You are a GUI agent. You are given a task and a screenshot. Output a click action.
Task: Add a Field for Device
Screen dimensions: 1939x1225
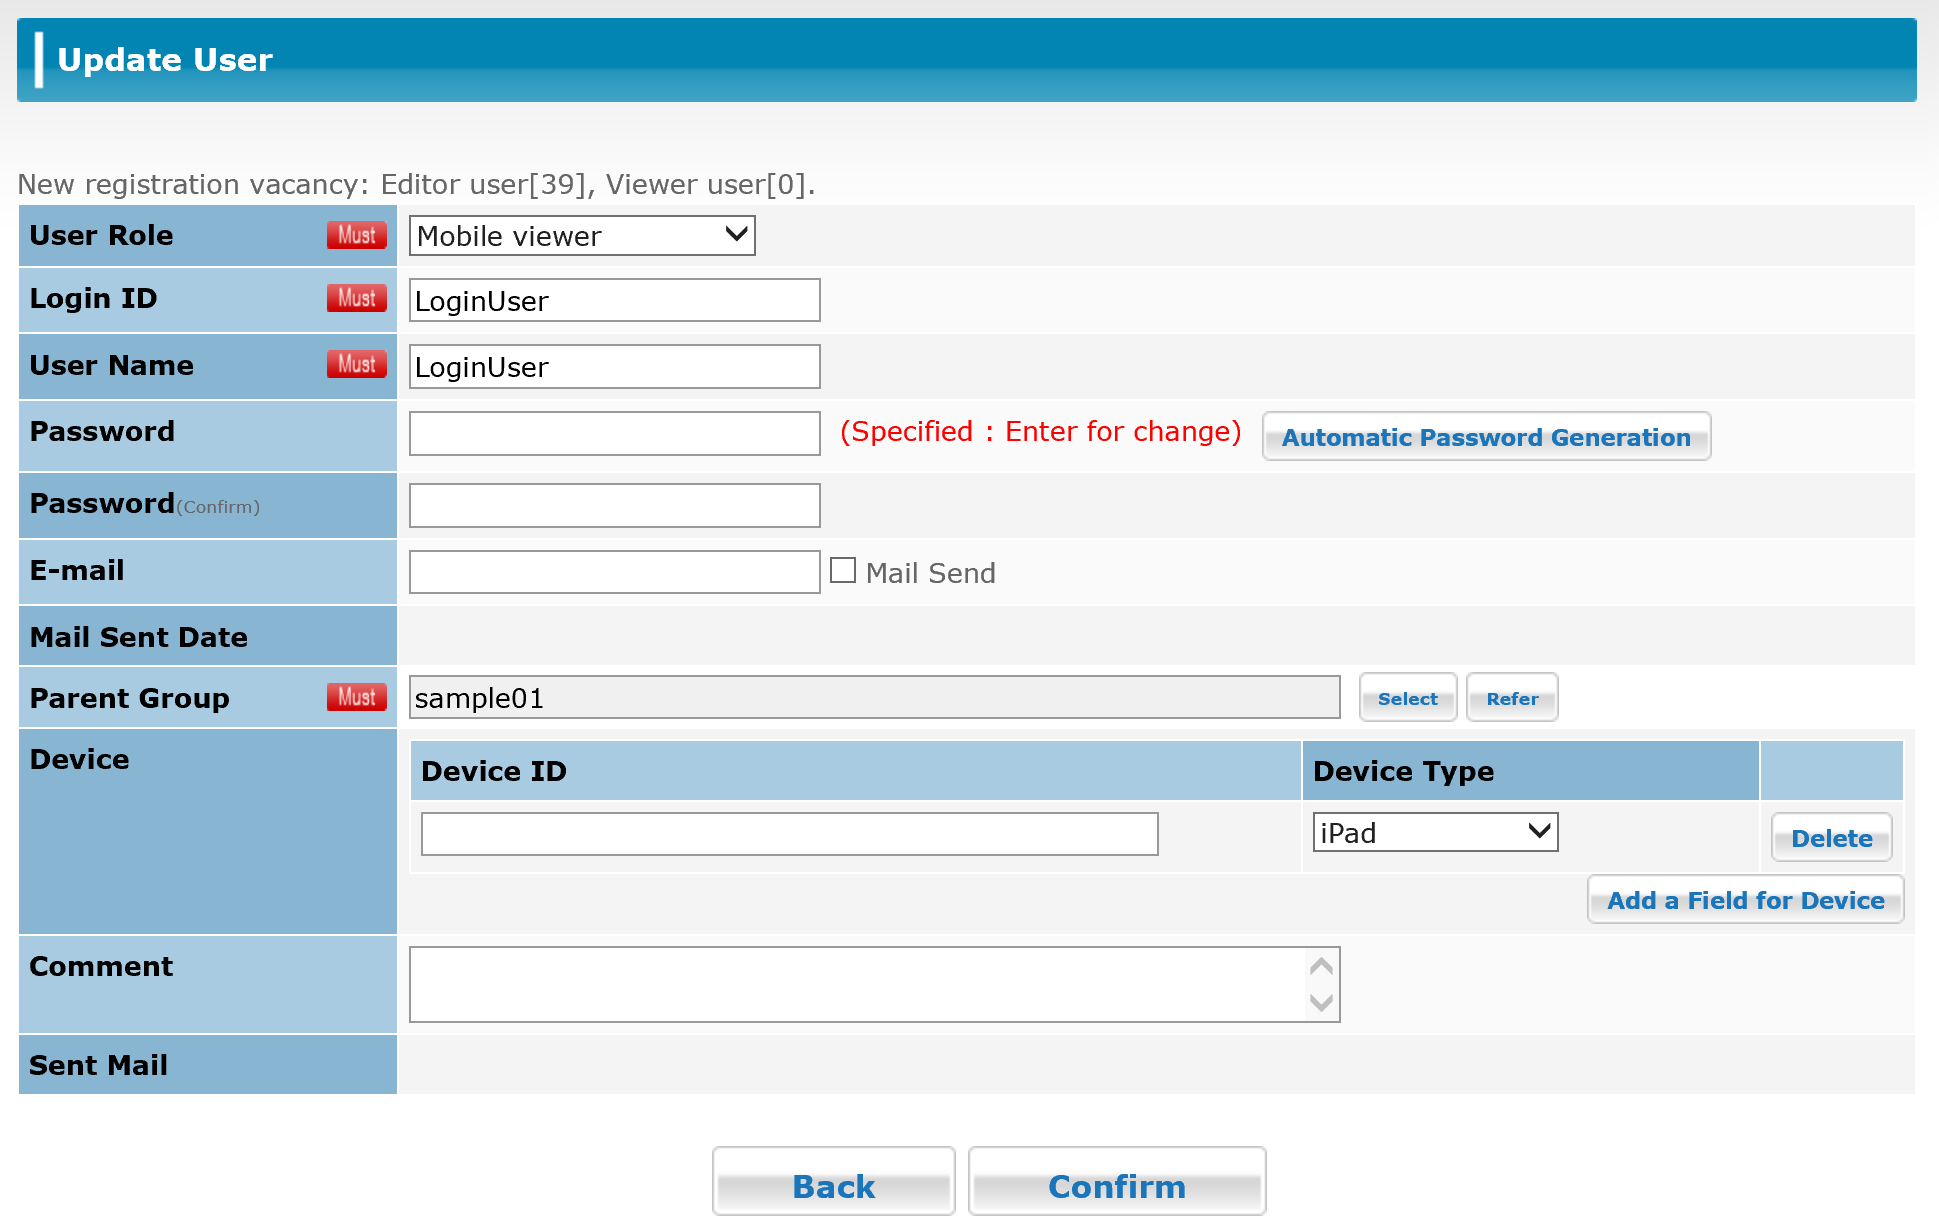pyautogui.click(x=1745, y=900)
